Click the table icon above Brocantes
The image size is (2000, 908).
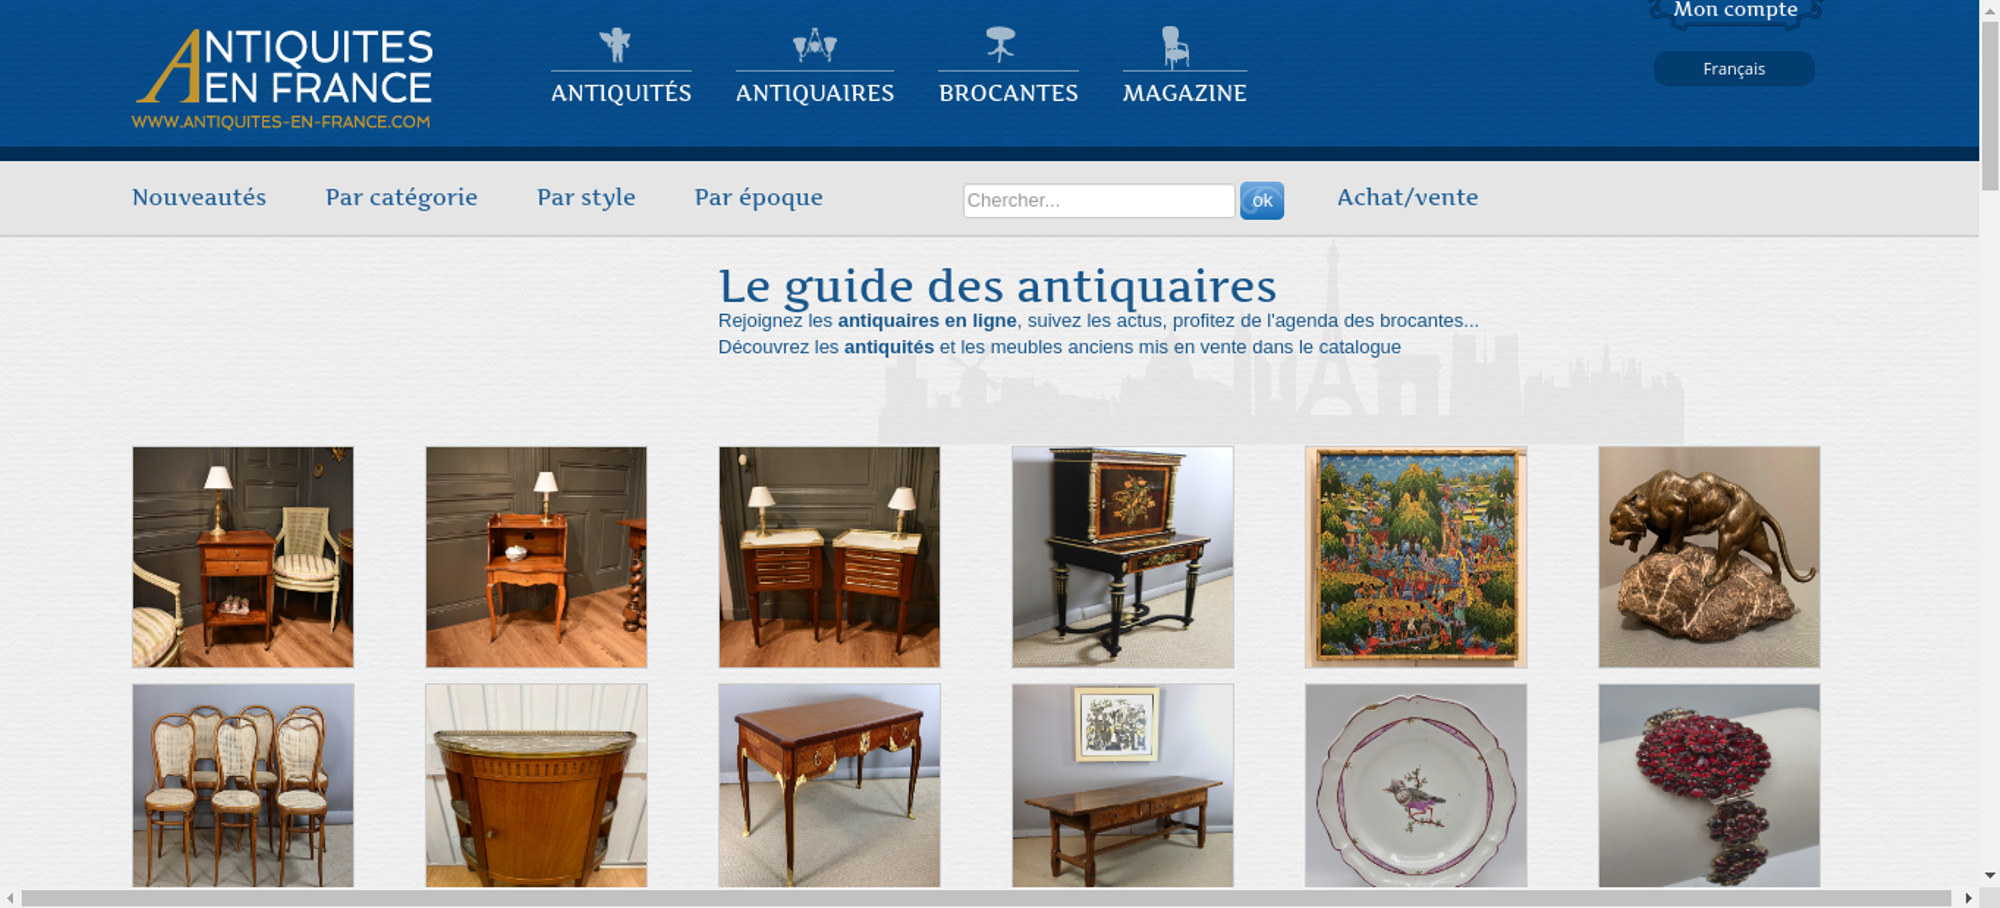1000,45
